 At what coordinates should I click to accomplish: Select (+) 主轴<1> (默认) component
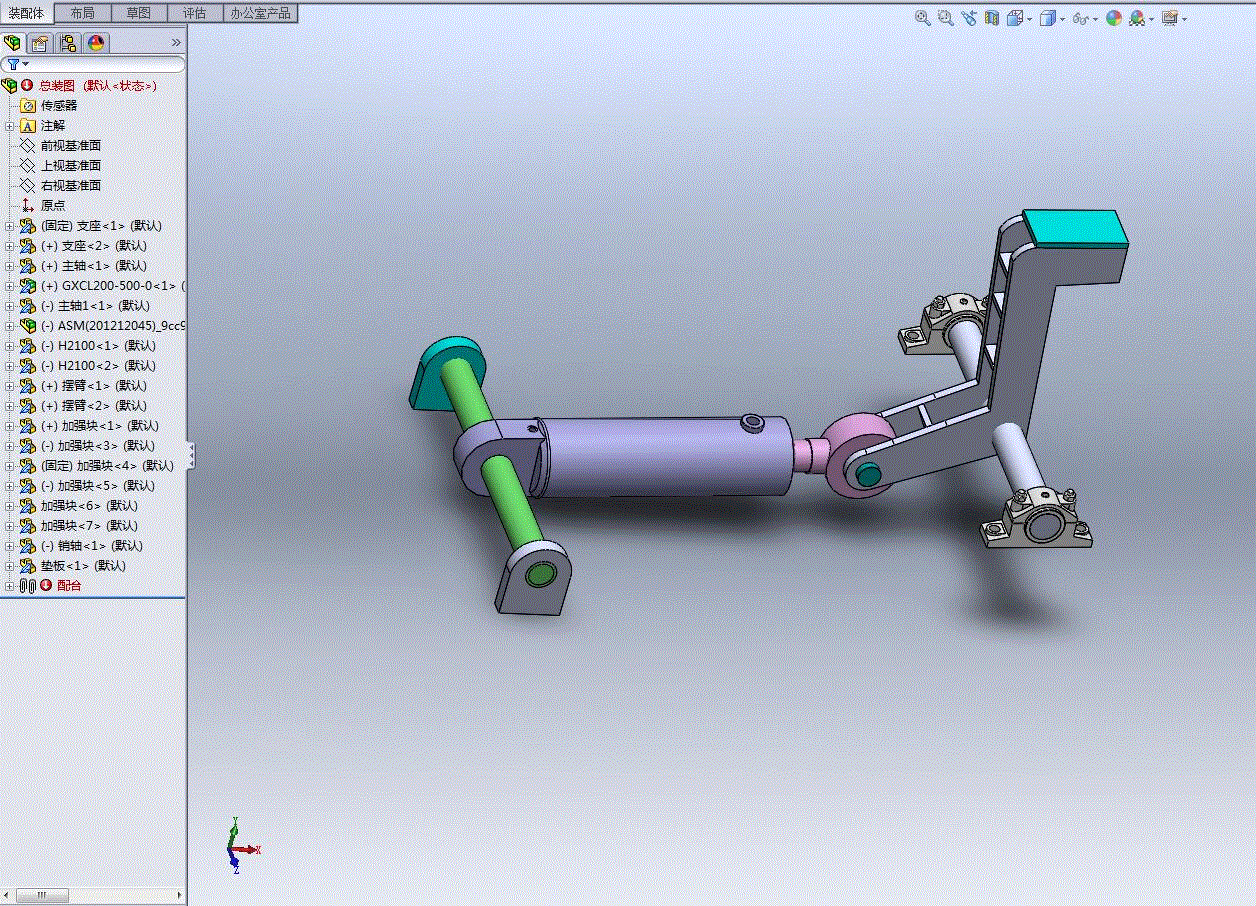tap(94, 265)
